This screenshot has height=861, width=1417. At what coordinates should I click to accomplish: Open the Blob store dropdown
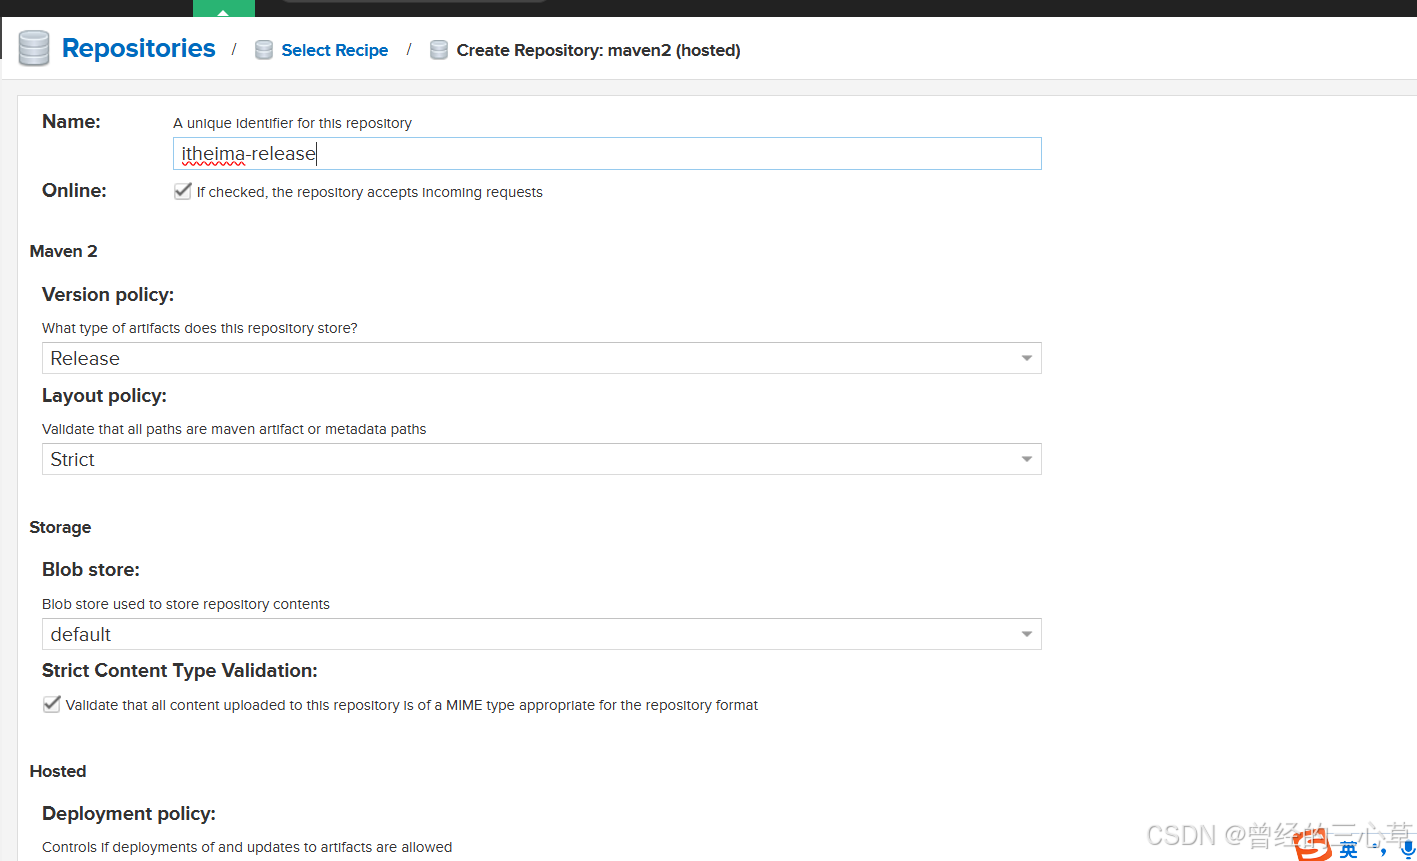click(x=541, y=634)
